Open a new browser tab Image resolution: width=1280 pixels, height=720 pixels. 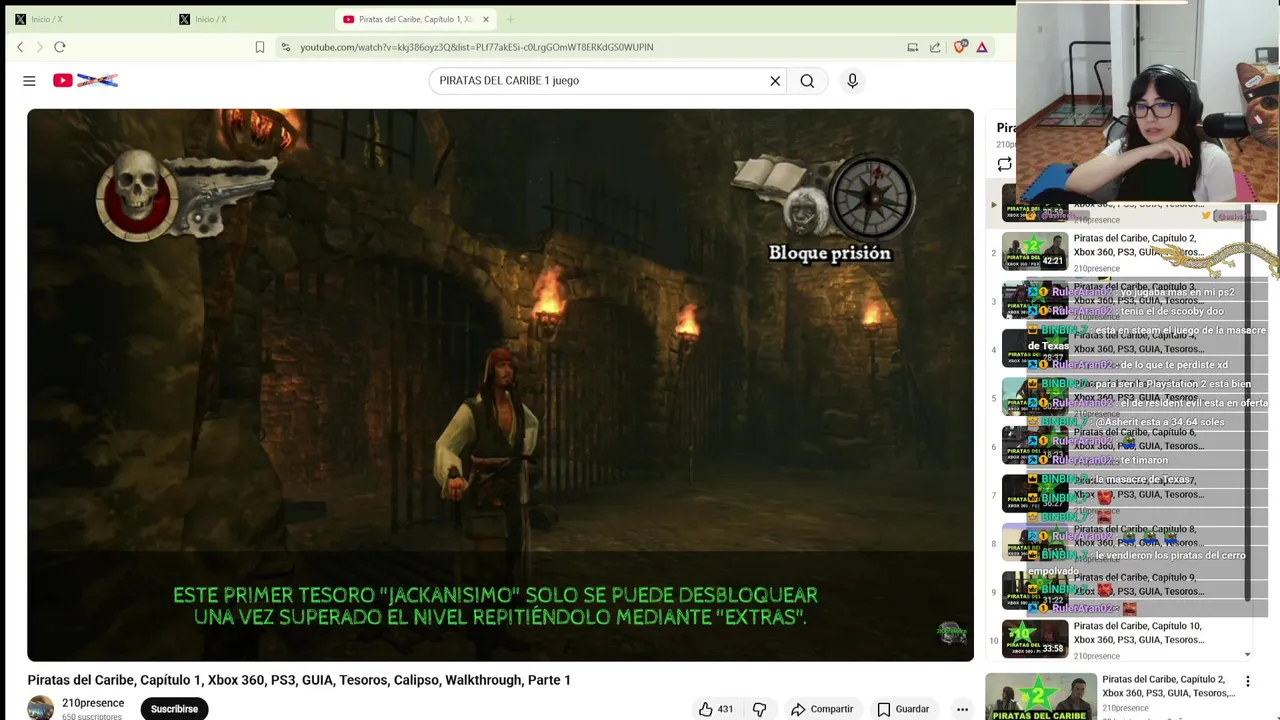(510, 19)
